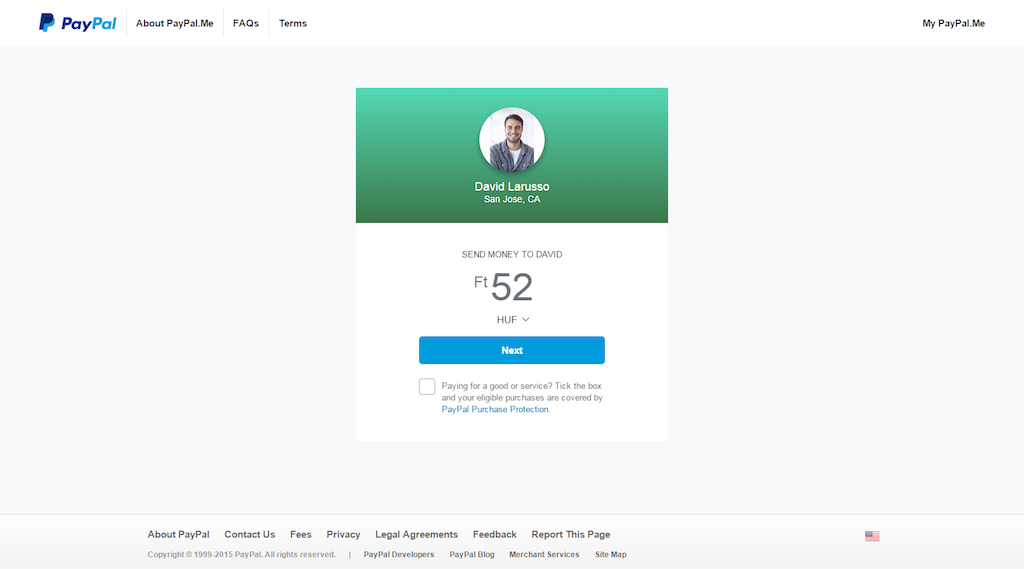
Task: Click the amount field showing 52
Action: (511, 288)
